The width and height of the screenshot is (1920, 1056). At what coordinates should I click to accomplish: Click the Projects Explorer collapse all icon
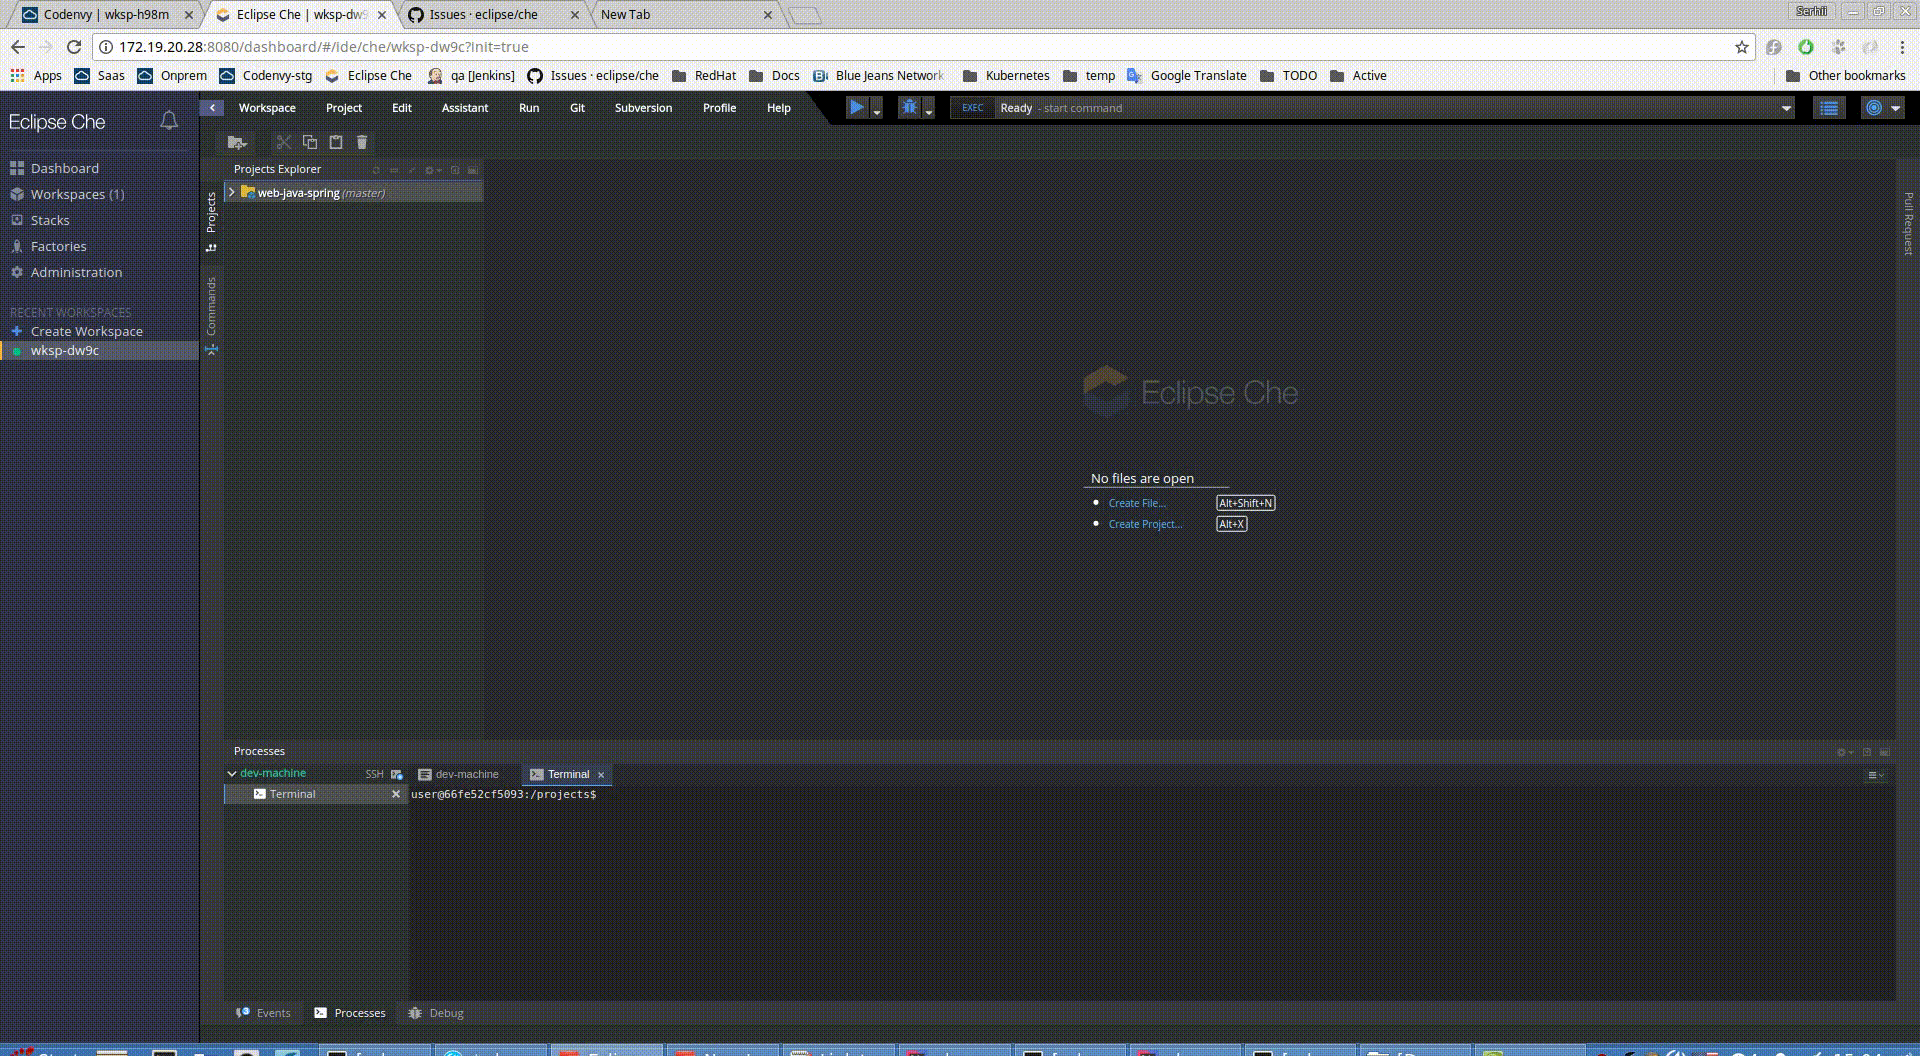pos(394,170)
